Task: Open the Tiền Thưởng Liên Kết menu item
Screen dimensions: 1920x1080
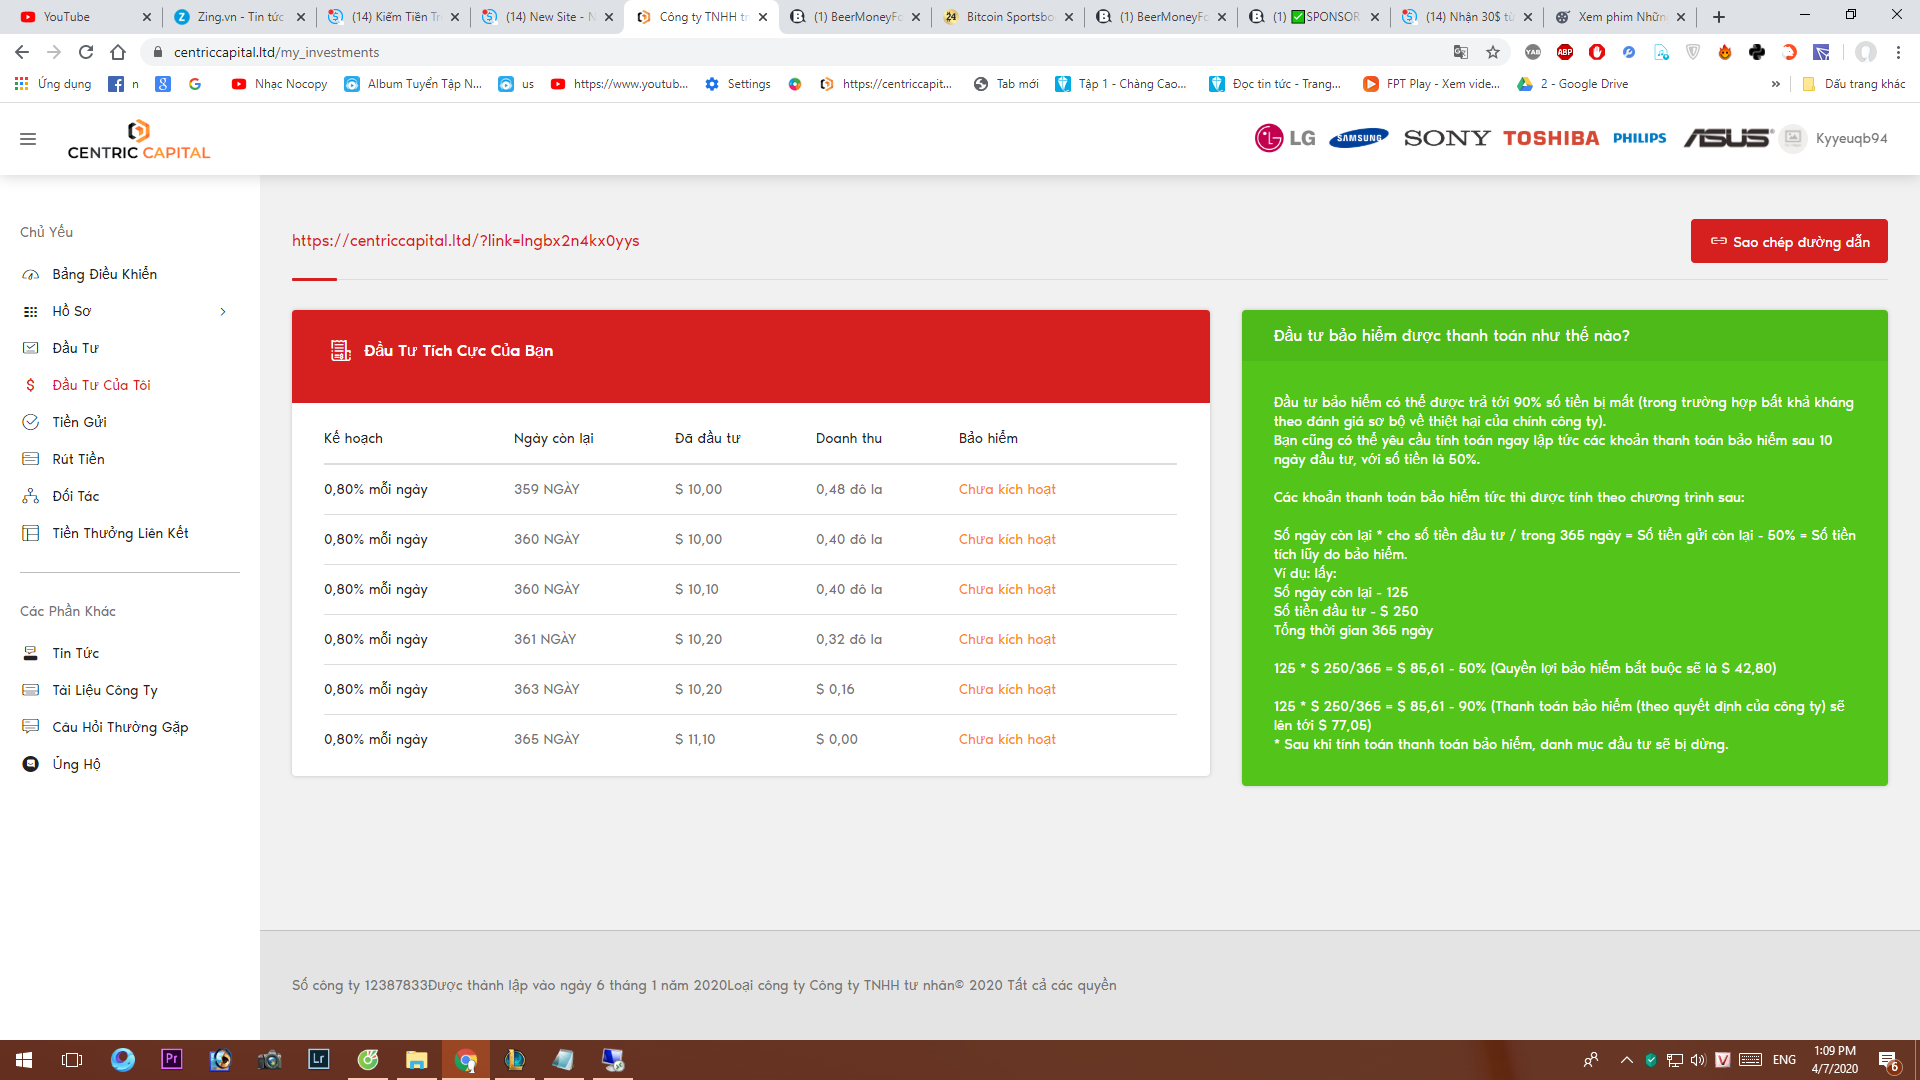Action: tap(120, 533)
